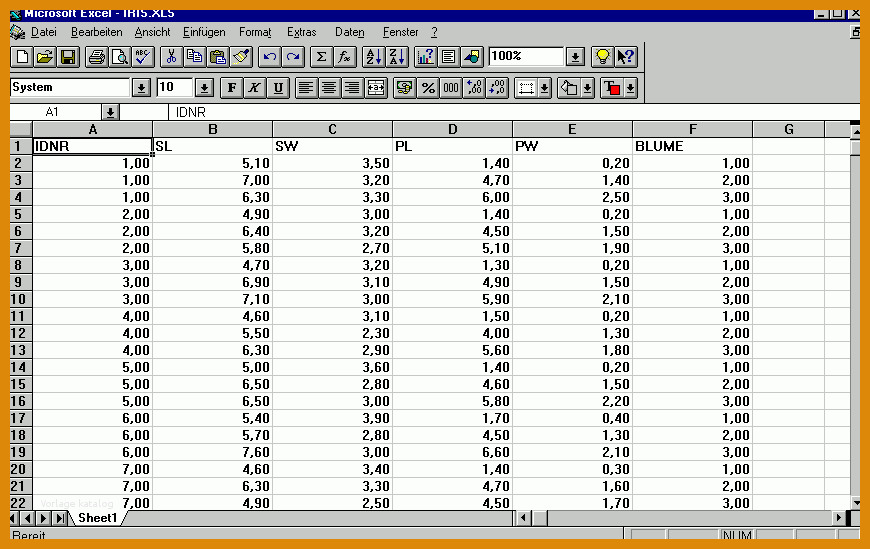The width and height of the screenshot is (870, 549).
Task: Expand the zoom 100% dropdown
Action: pos(575,57)
